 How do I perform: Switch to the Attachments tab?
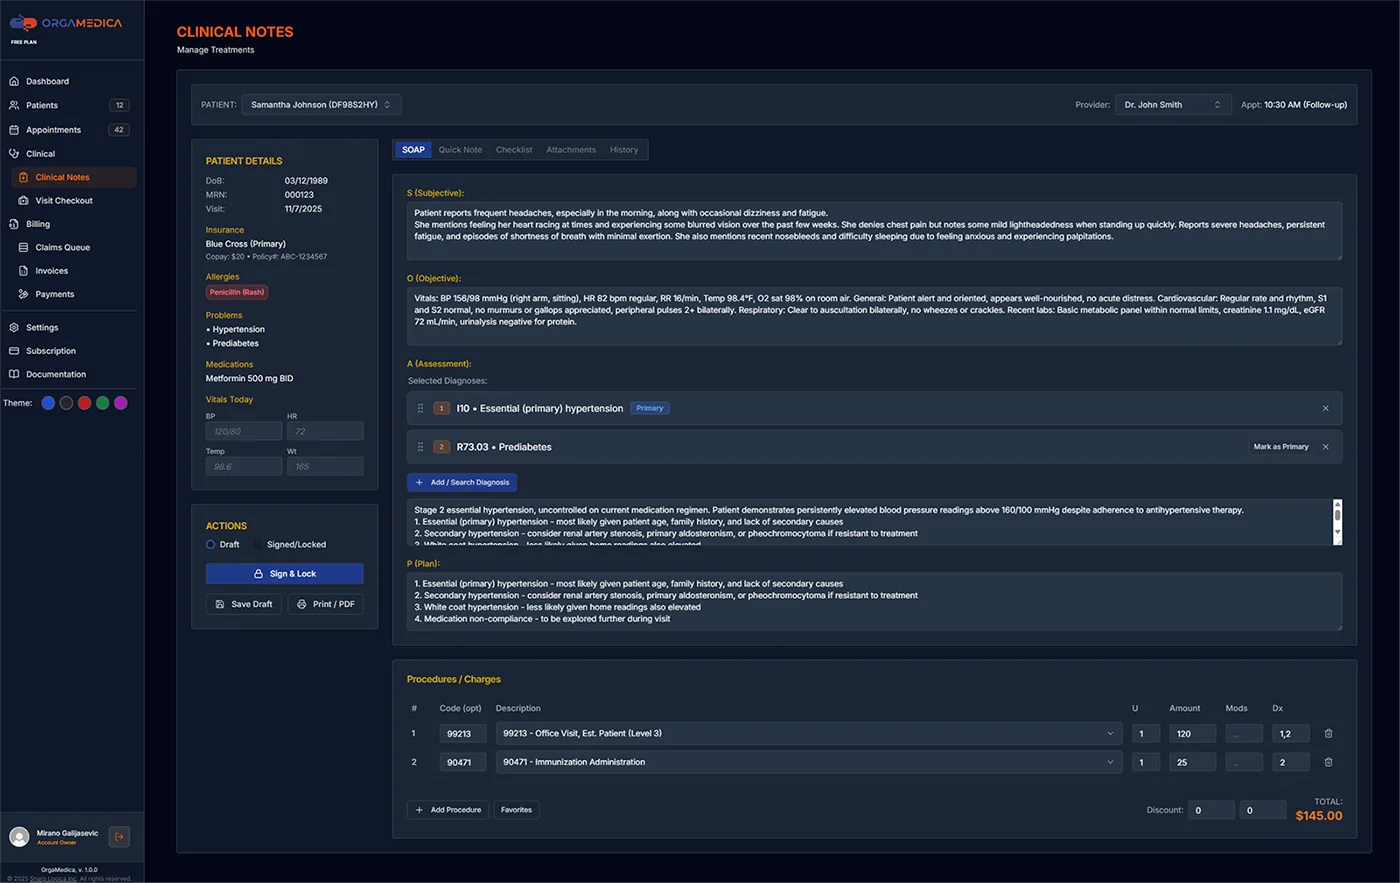point(570,149)
